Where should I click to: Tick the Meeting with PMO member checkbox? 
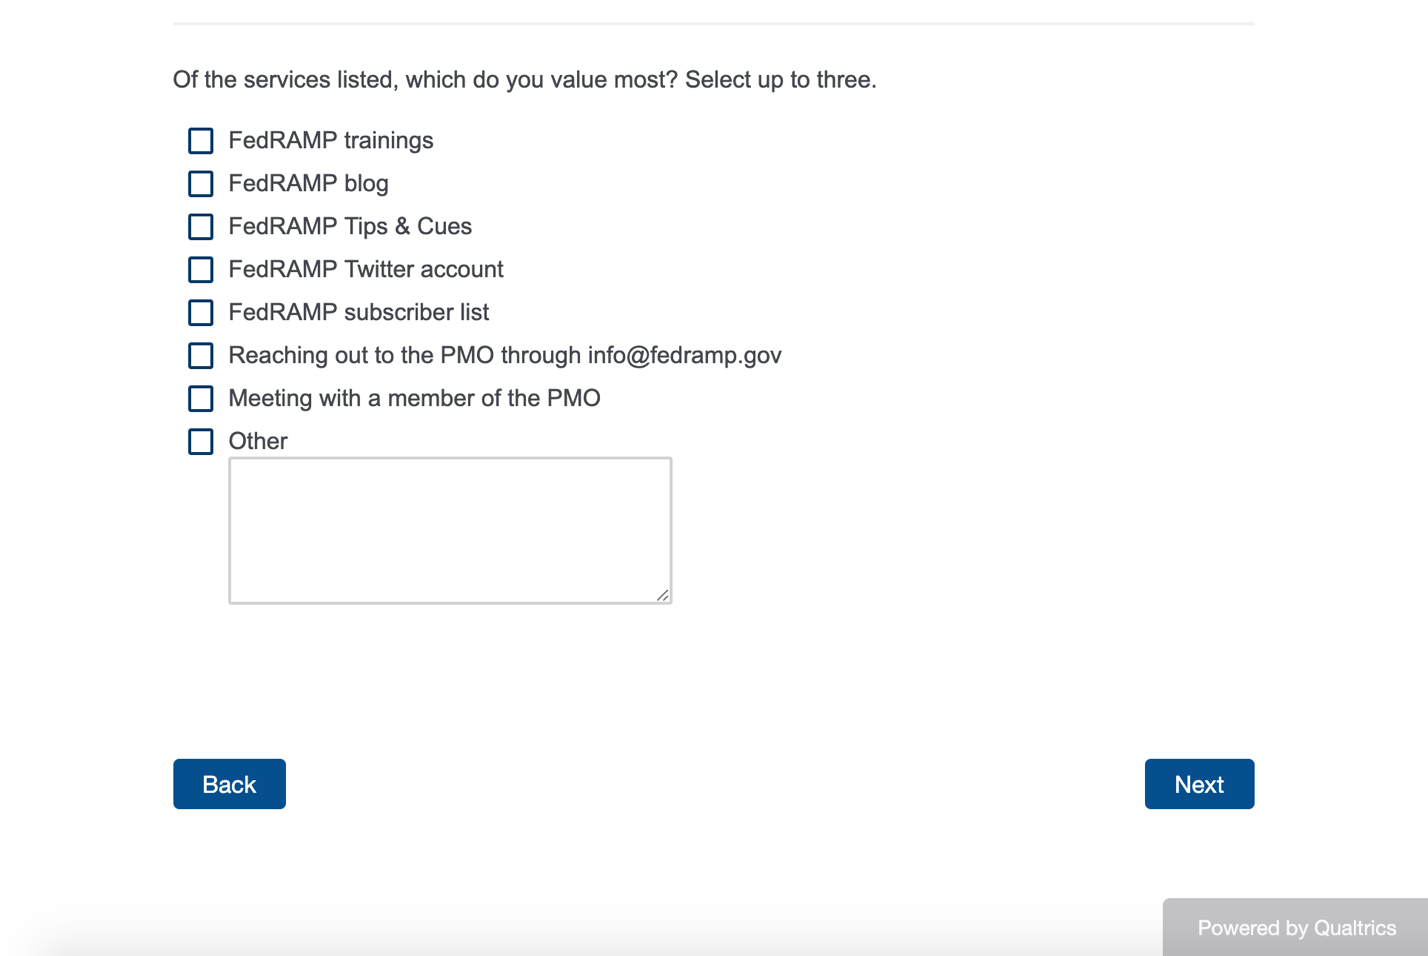click(x=201, y=399)
